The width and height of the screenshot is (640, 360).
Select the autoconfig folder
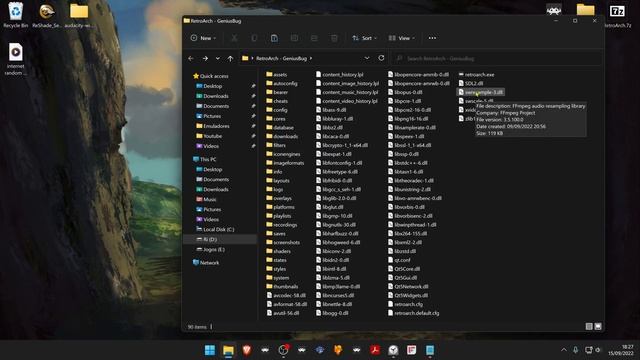282,83
